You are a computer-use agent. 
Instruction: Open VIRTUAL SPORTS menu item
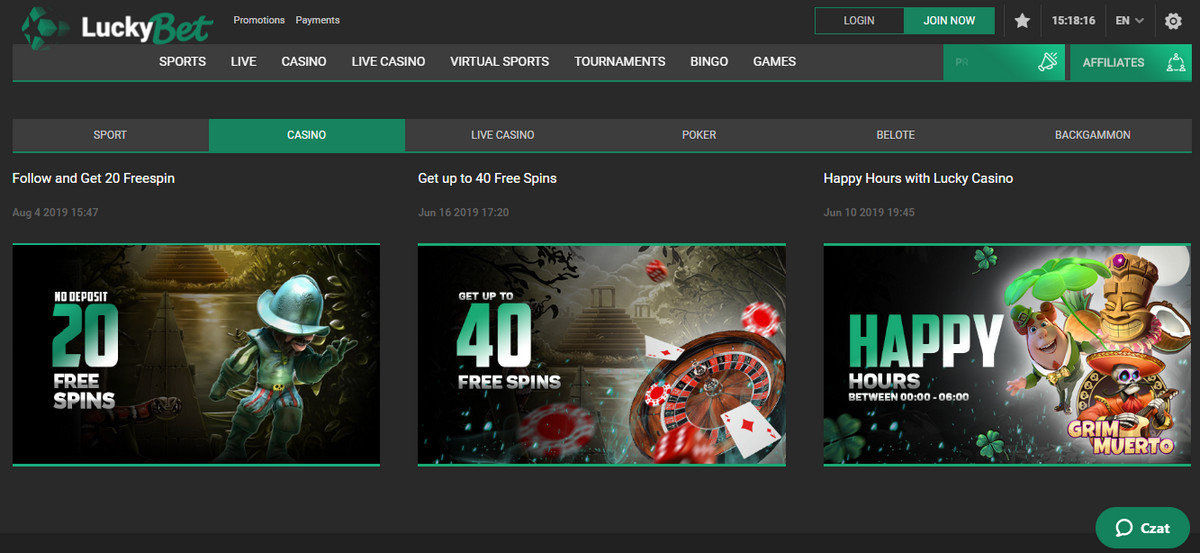499,62
